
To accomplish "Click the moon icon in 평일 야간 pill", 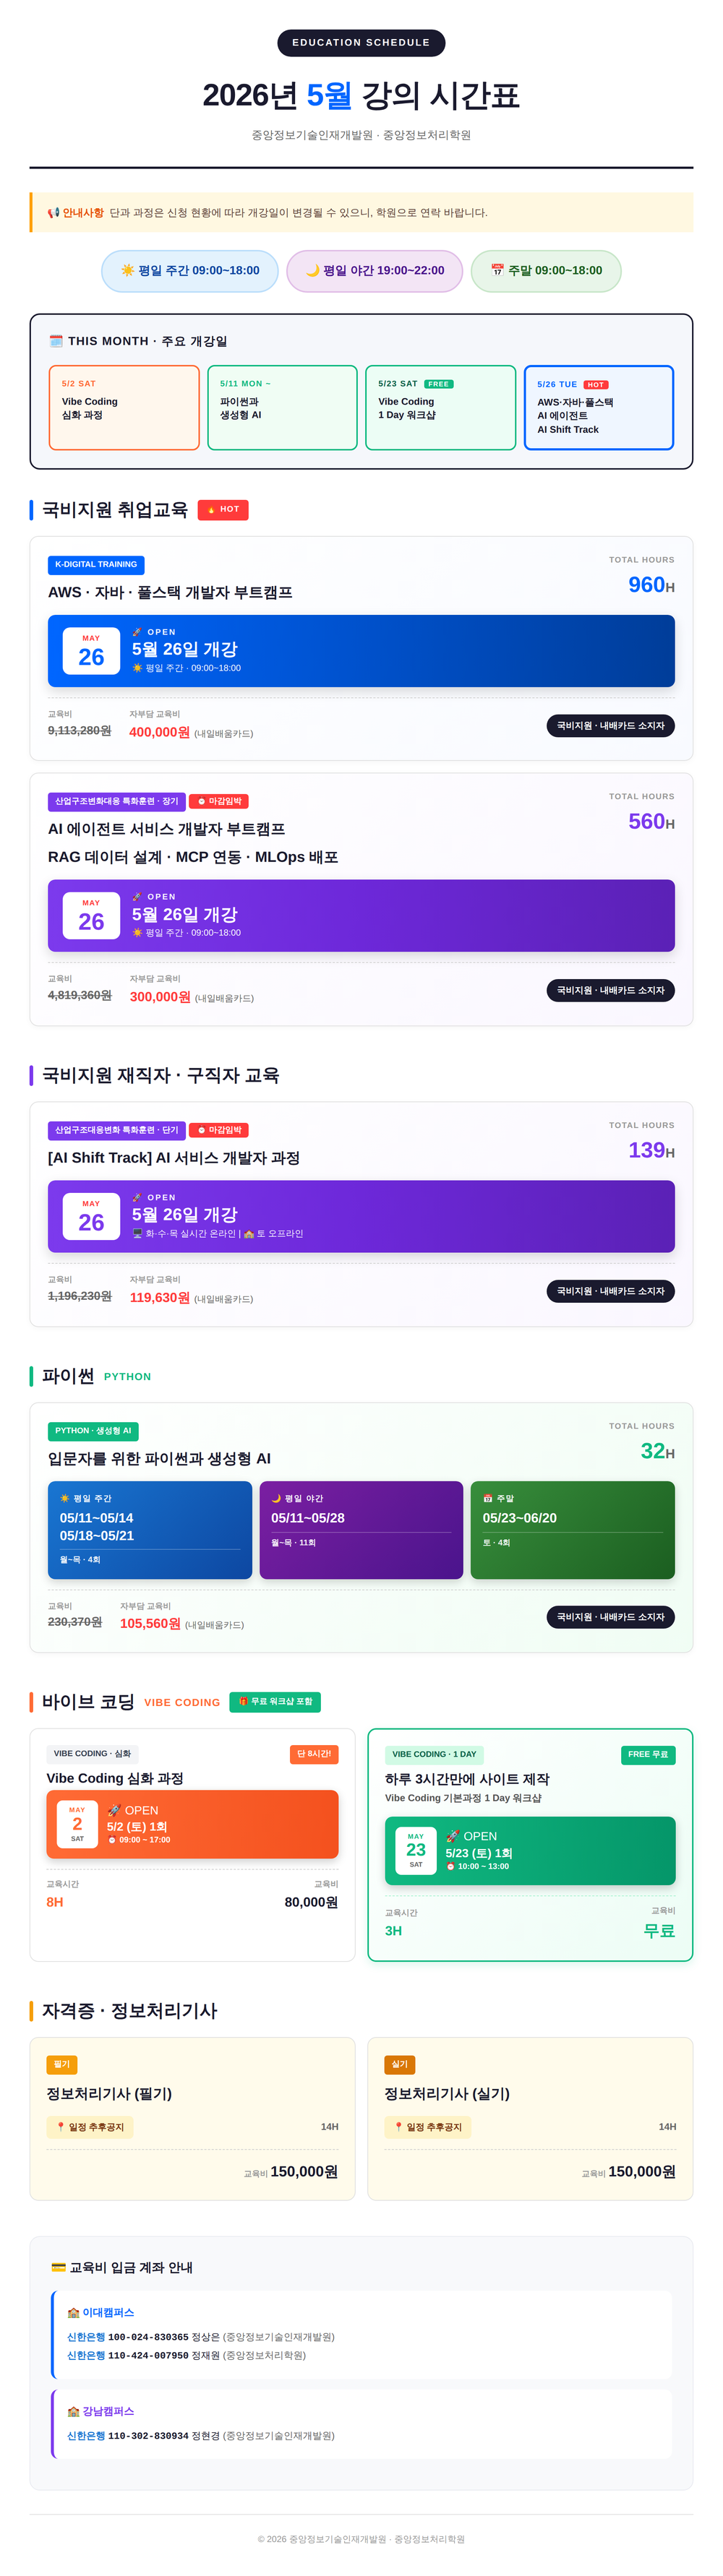I will pos(312,270).
